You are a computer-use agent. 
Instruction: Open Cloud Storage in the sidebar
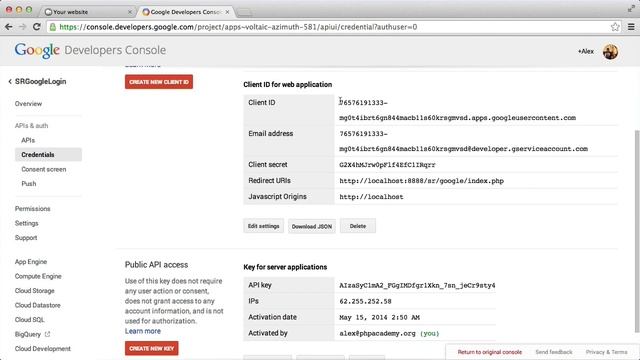click(35, 291)
